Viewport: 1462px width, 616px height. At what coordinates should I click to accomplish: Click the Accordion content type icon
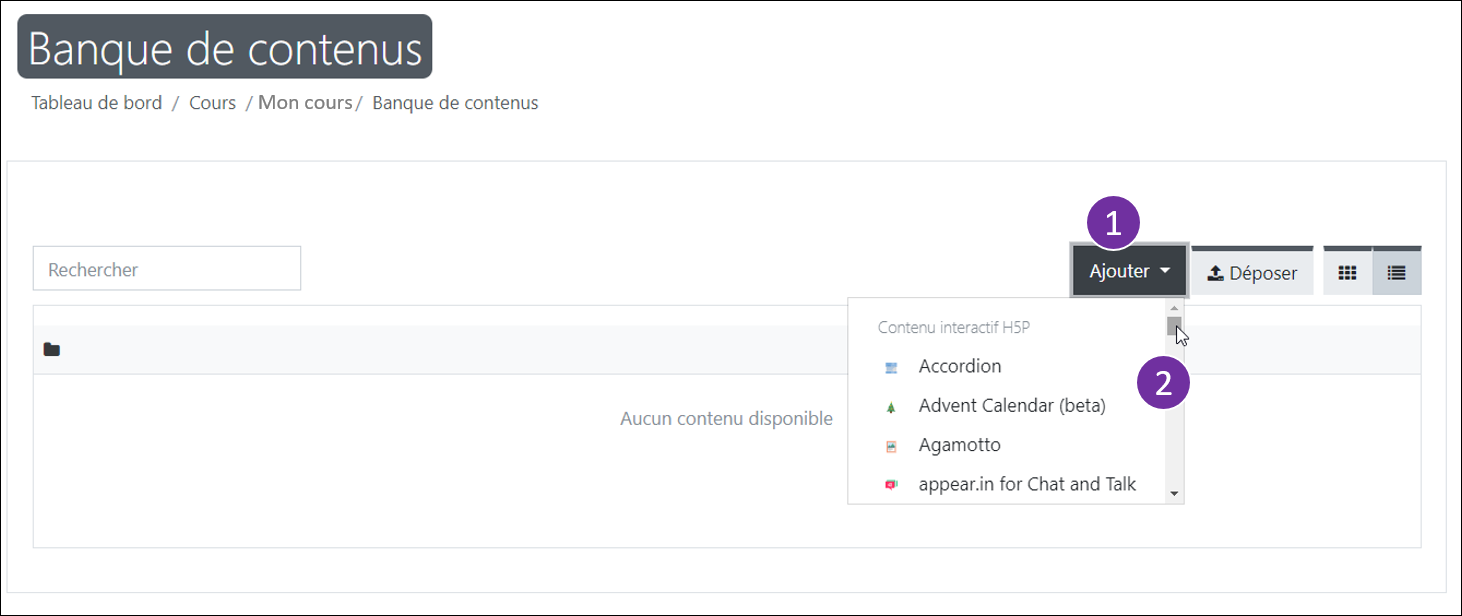[891, 367]
